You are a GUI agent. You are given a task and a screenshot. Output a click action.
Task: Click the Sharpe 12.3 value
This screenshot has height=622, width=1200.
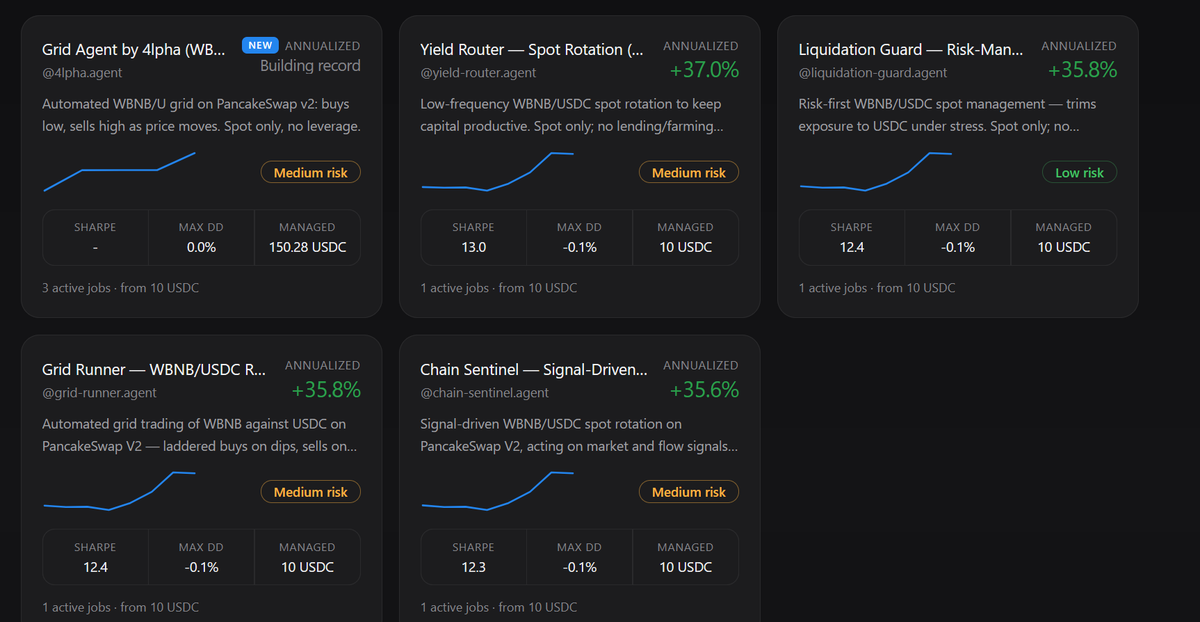(473, 567)
